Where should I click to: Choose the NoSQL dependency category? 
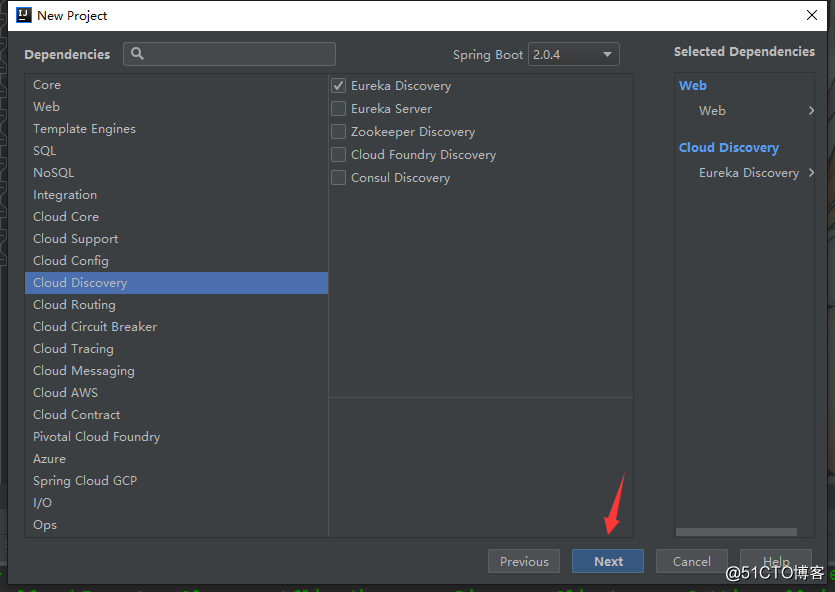pyautogui.click(x=176, y=172)
